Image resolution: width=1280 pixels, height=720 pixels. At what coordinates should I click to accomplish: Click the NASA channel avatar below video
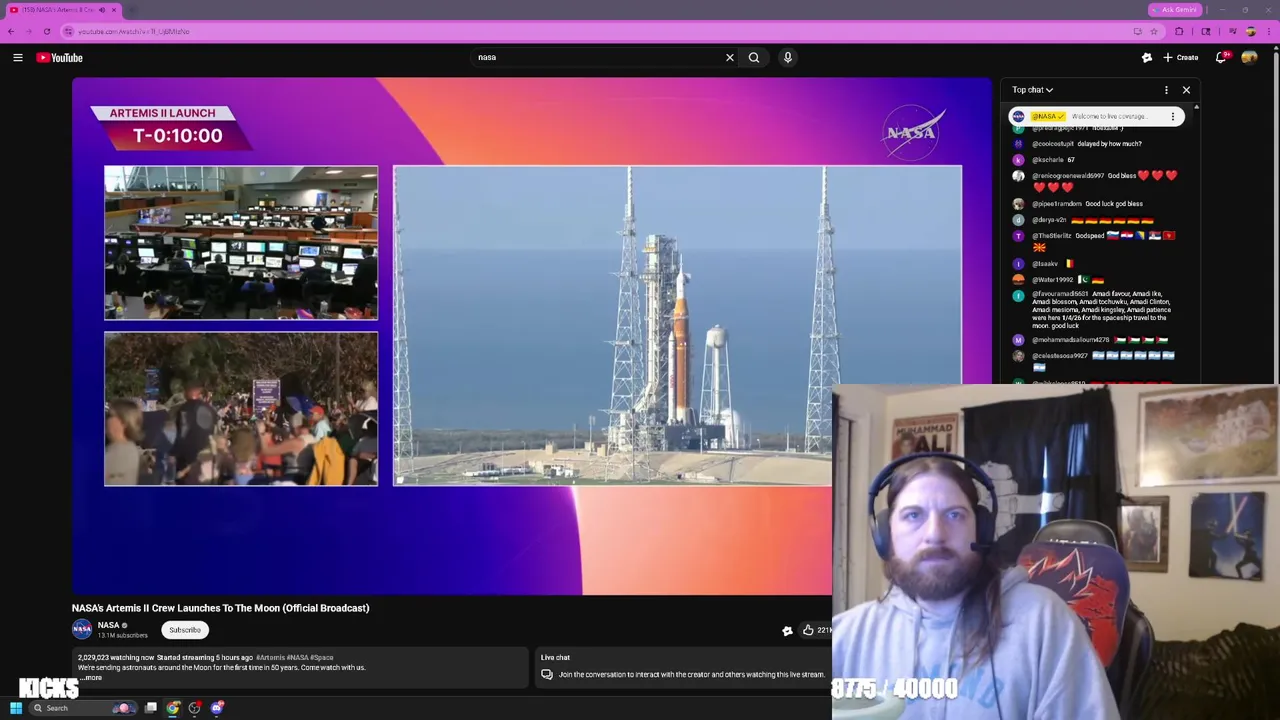[82, 629]
